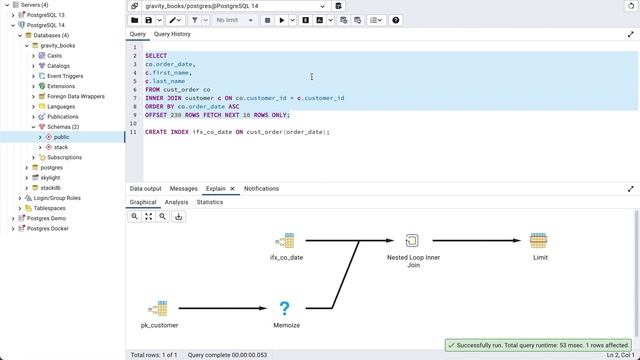Open the explain options dropdown arrow
This screenshot has width=640, height=360.
(330, 20)
